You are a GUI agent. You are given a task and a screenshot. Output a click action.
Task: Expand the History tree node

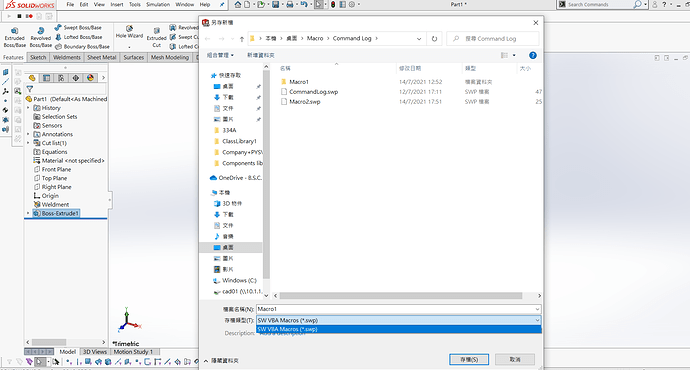(28, 108)
